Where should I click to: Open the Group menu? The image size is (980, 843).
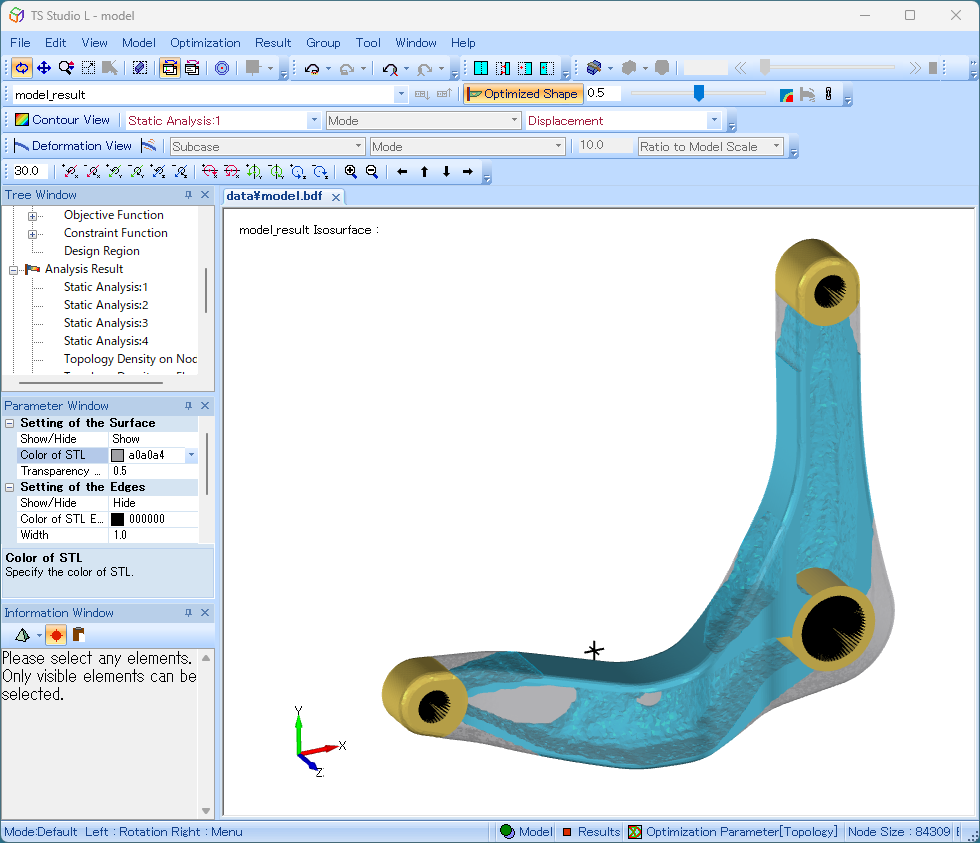pos(323,42)
